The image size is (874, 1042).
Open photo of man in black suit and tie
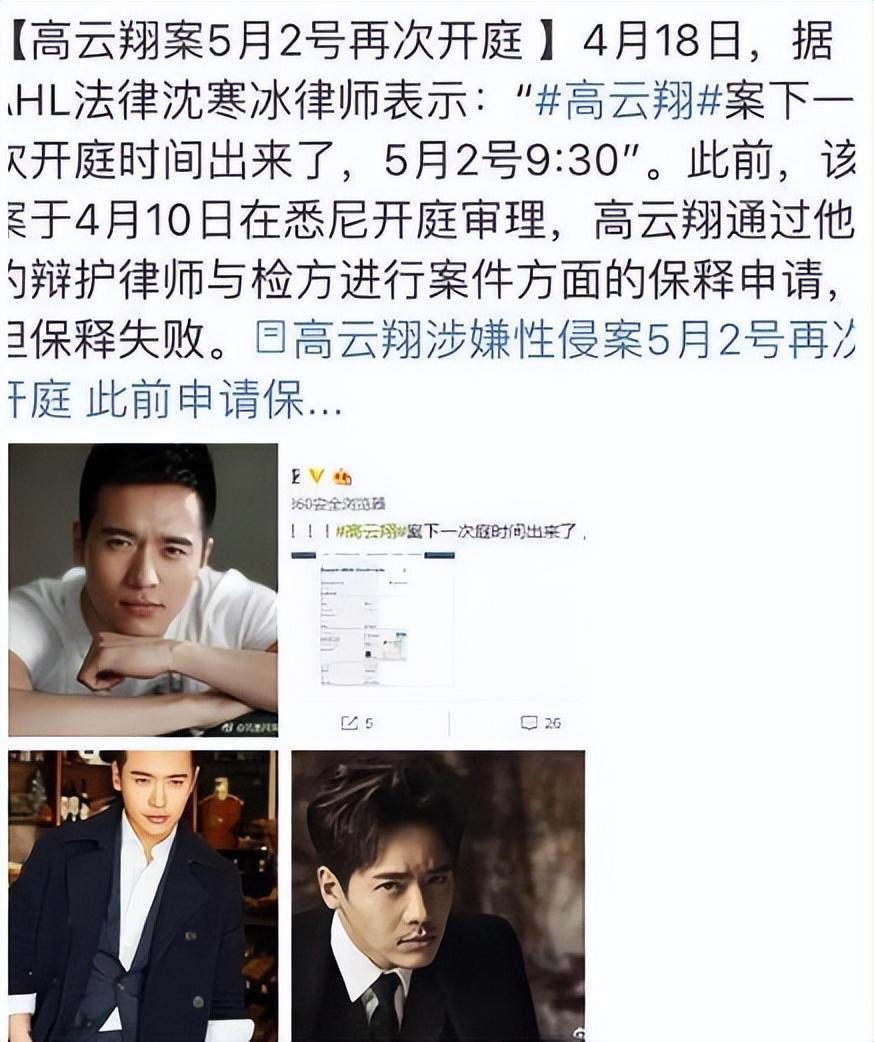[x=439, y=896]
